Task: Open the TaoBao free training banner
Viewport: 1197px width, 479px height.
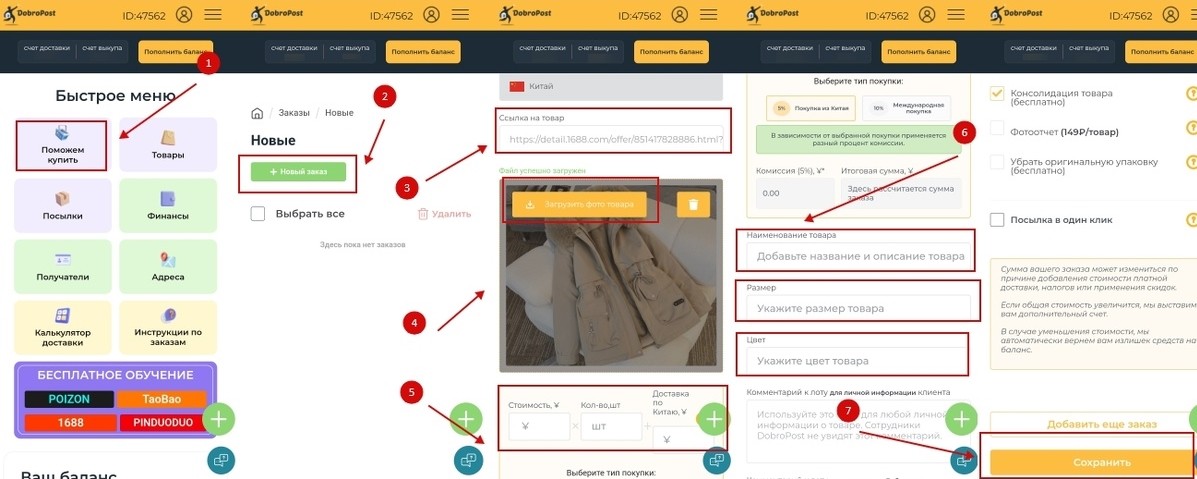Action: [x=162, y=400]
